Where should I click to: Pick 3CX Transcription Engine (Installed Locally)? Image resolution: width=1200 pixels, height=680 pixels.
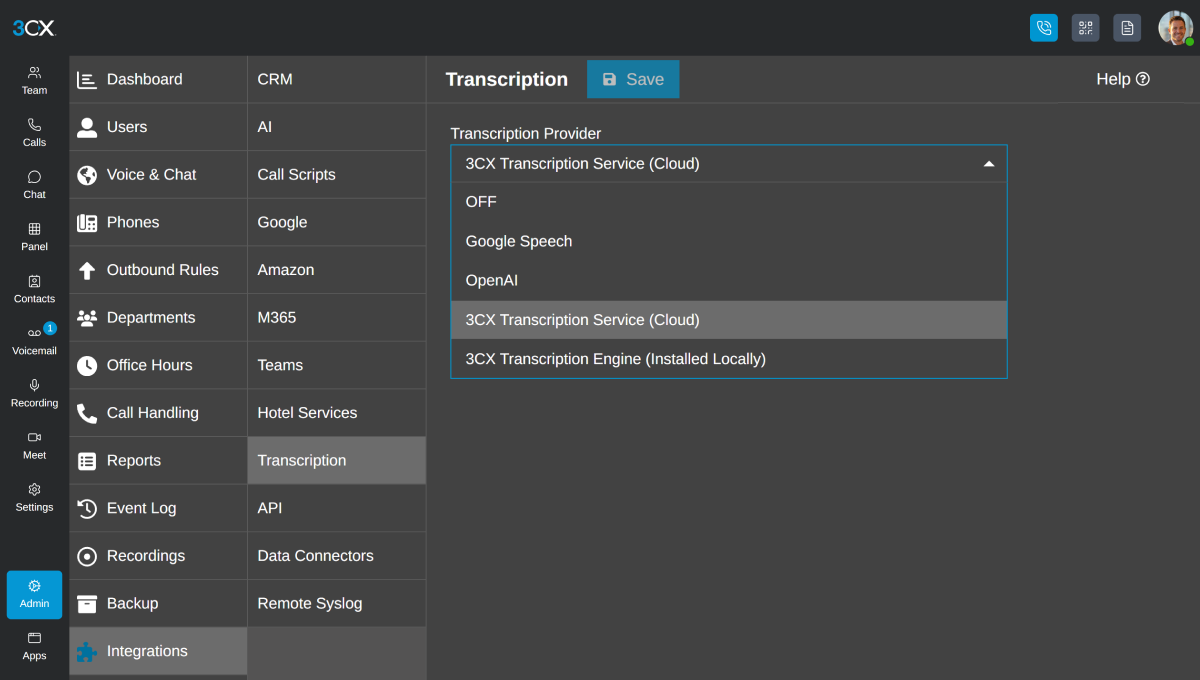pos(728,359)
